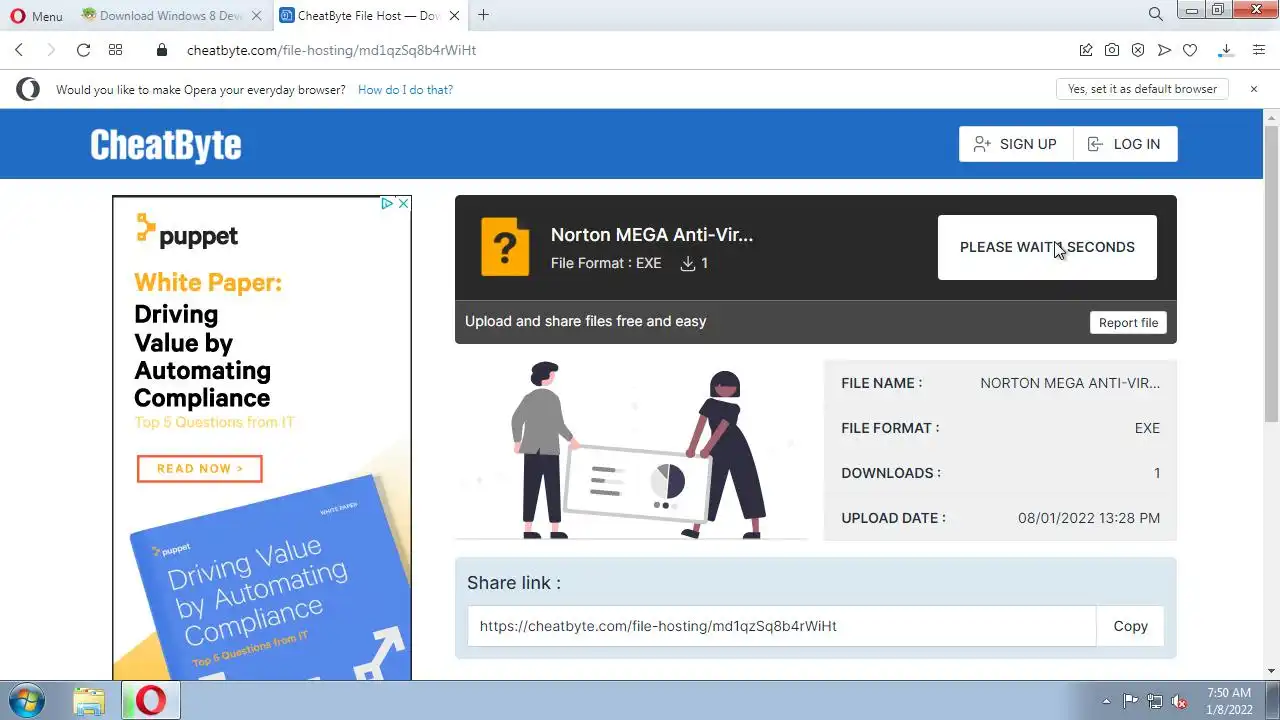Click the share link text field
Screen dimensions: 1280x720
point(782,626)
